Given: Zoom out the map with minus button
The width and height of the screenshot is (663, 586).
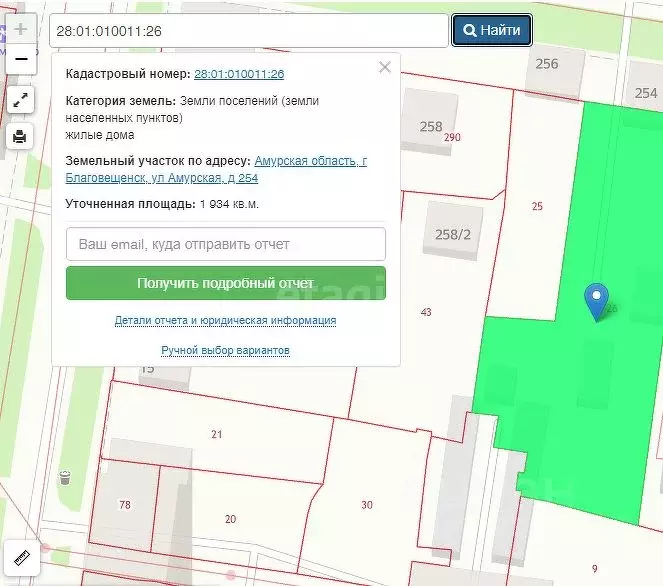Looking at the screenshot, I should [x=20, y=59].
